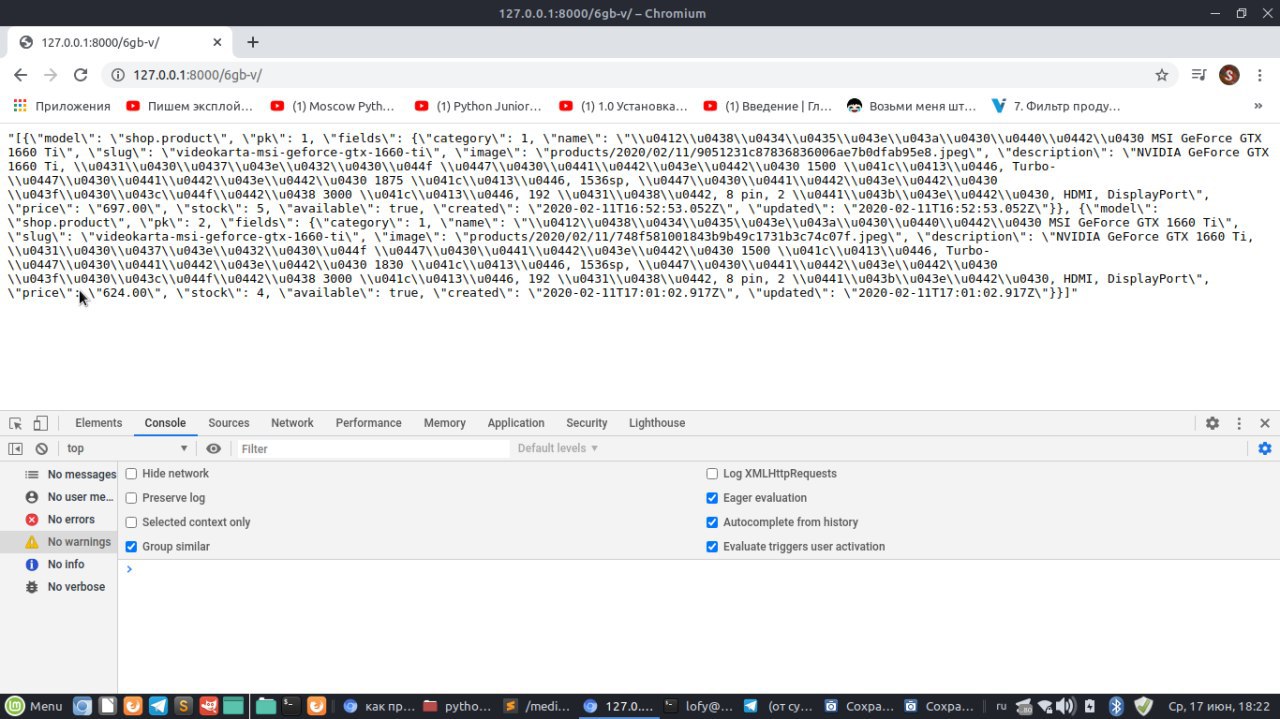
Task: Open the Chromium profile avatar
Action: [x=1230, y=75]
